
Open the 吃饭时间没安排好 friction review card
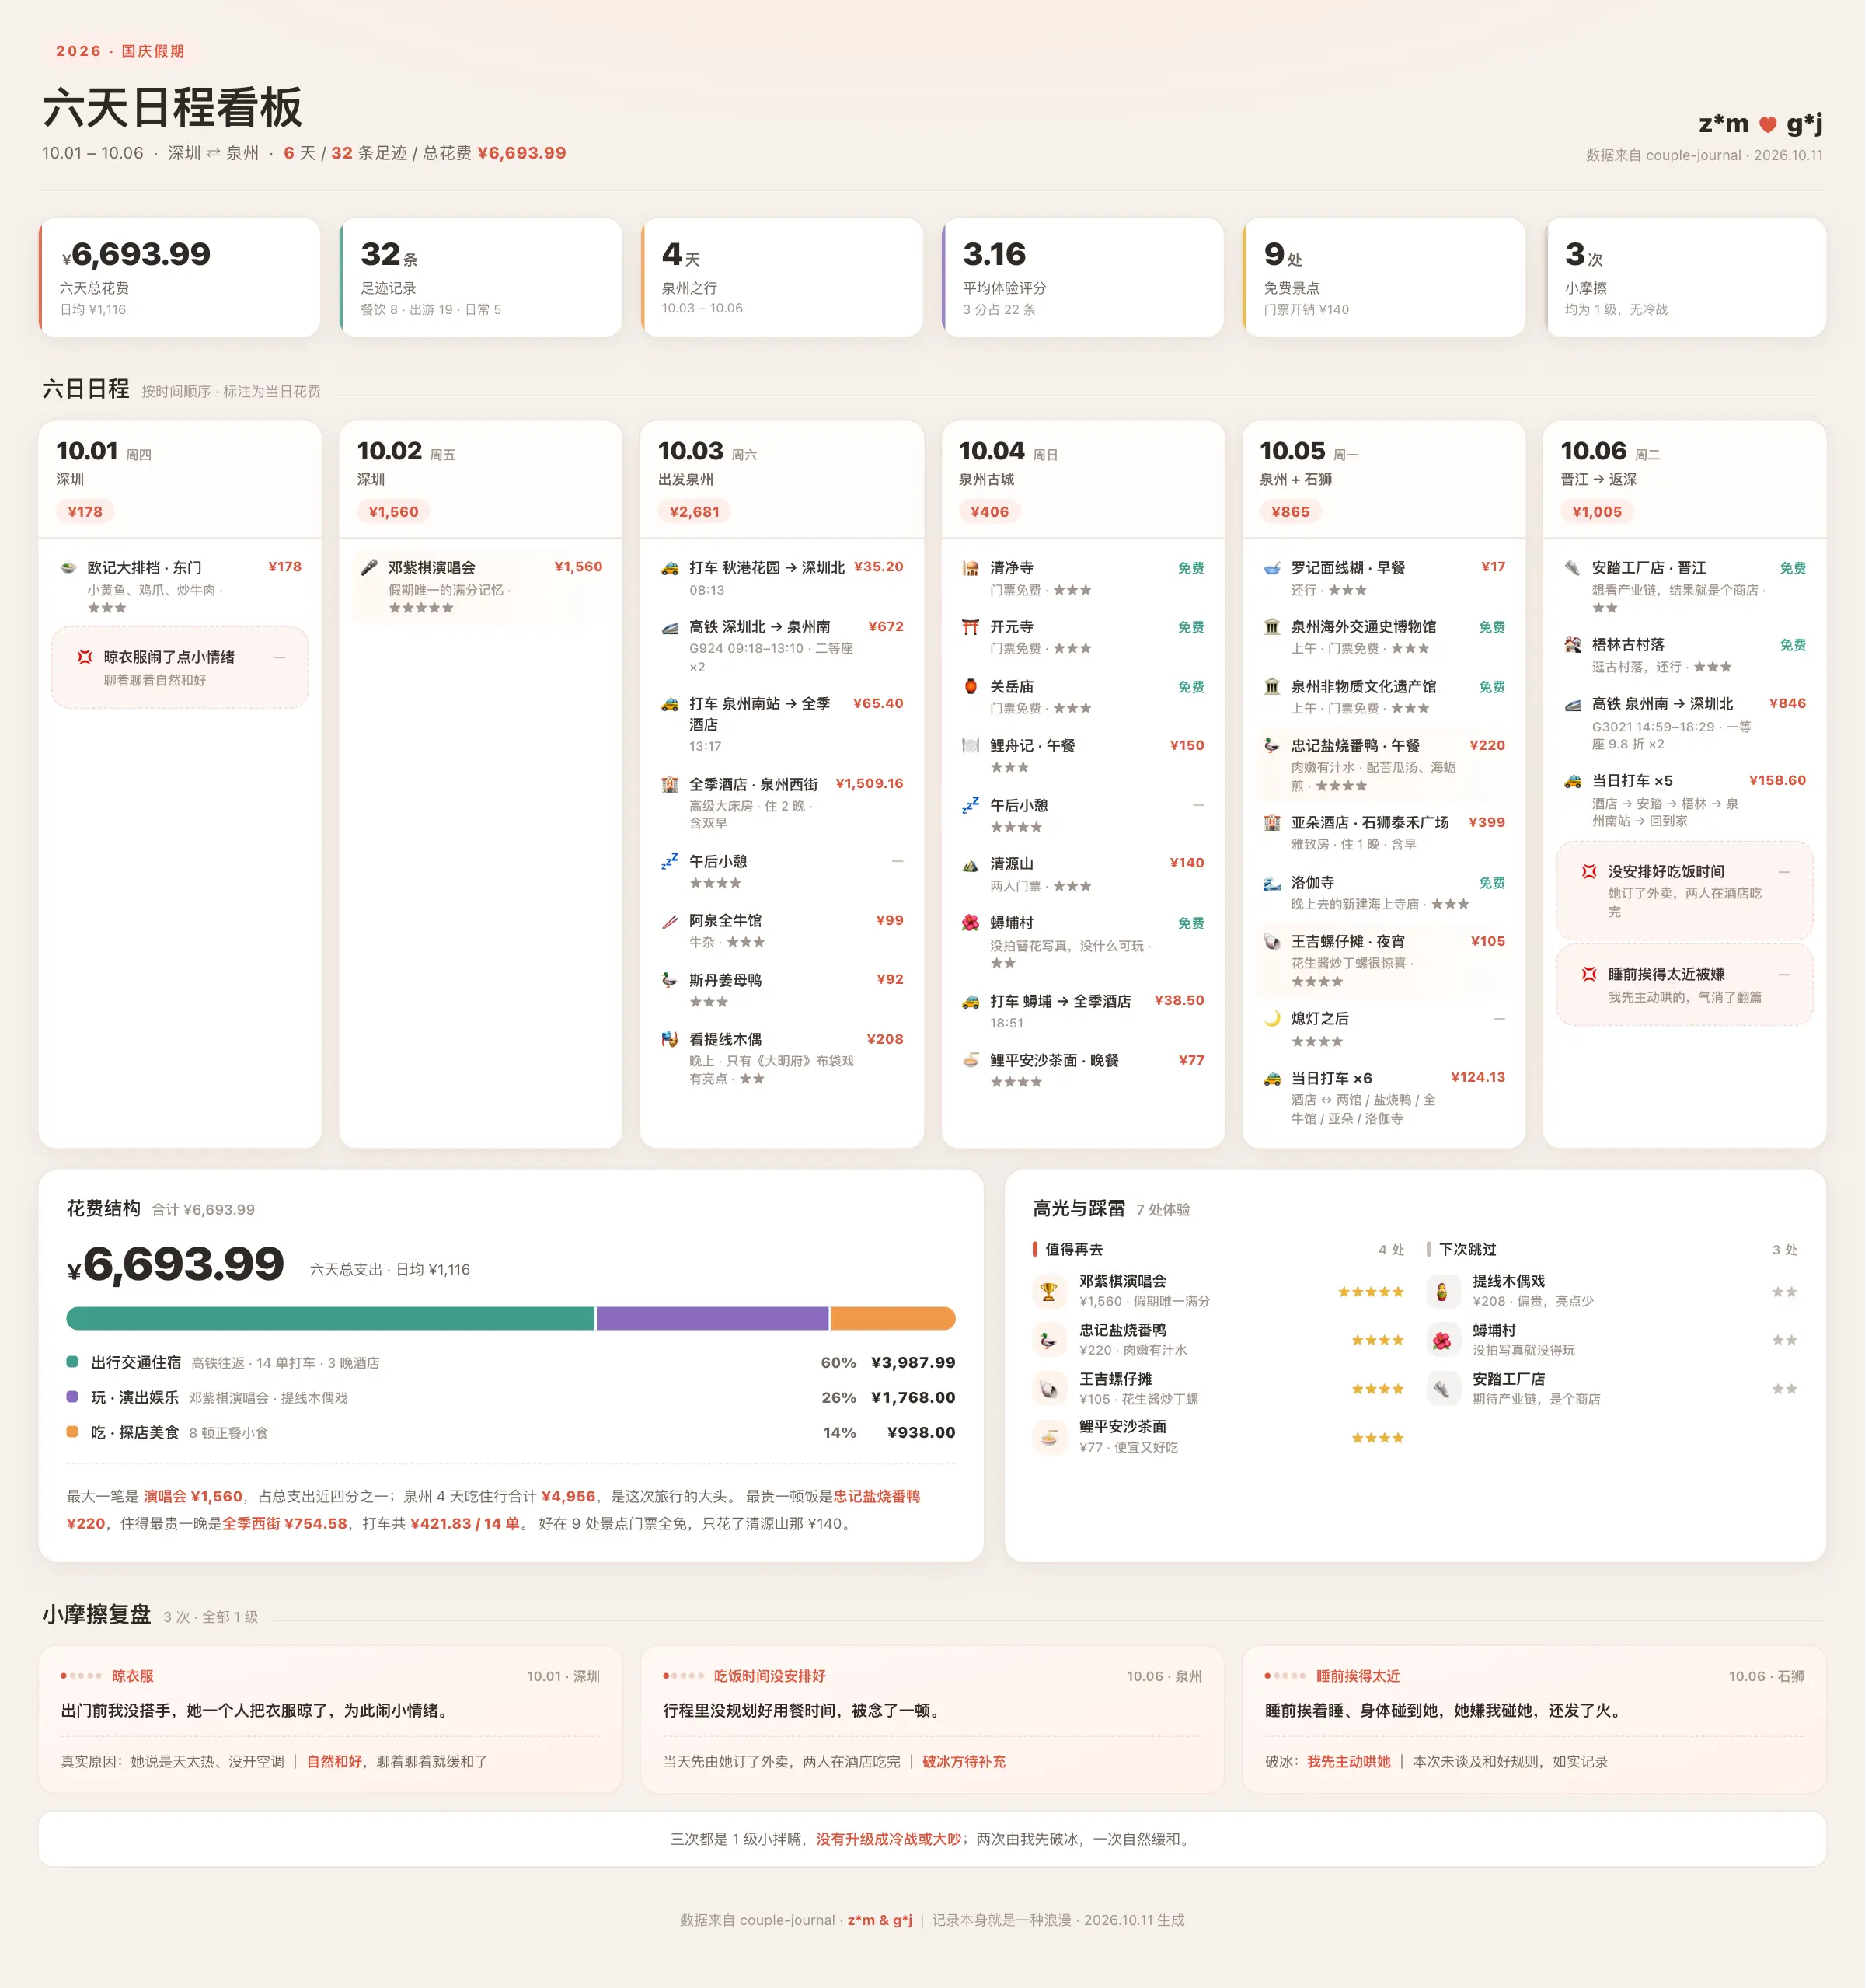[932, 1719]
